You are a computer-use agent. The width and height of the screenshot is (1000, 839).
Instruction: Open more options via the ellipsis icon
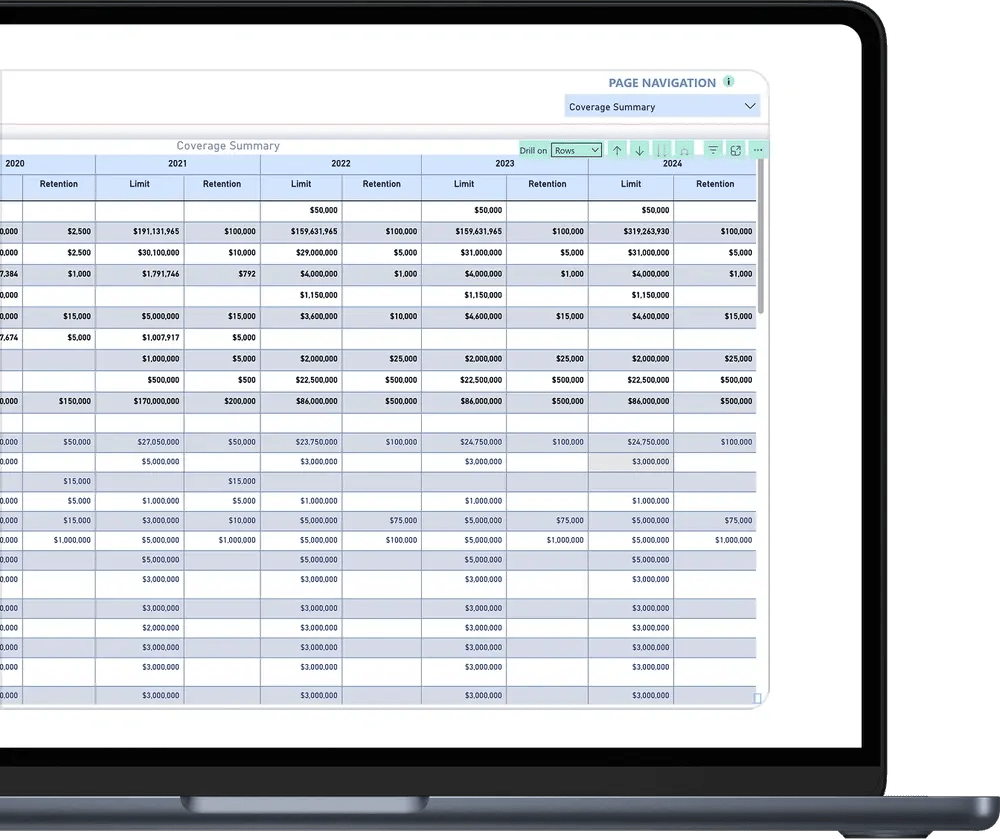pos(757,150)
